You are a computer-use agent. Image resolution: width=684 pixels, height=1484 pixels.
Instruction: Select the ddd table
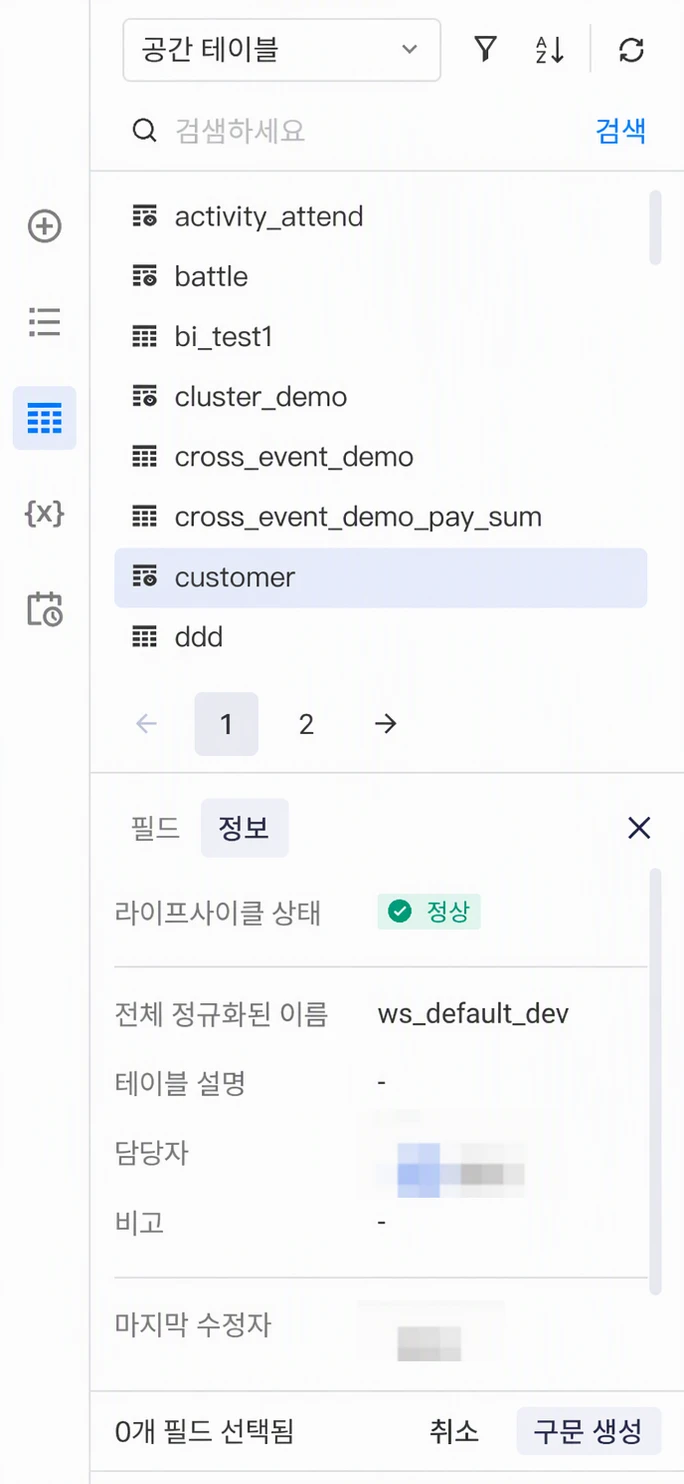(x=380, y=637)
